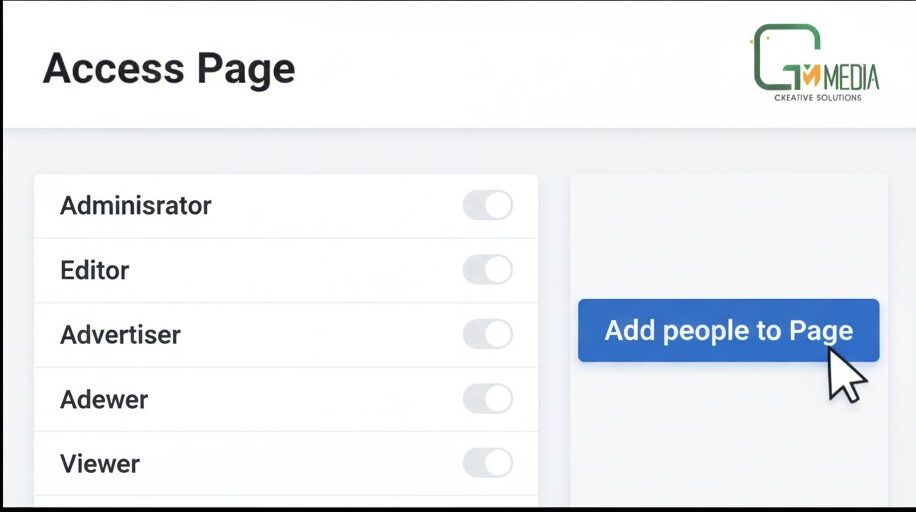Choose the Advertiser role label
This screenshot has height=512, width=916.
coord(120,334)
